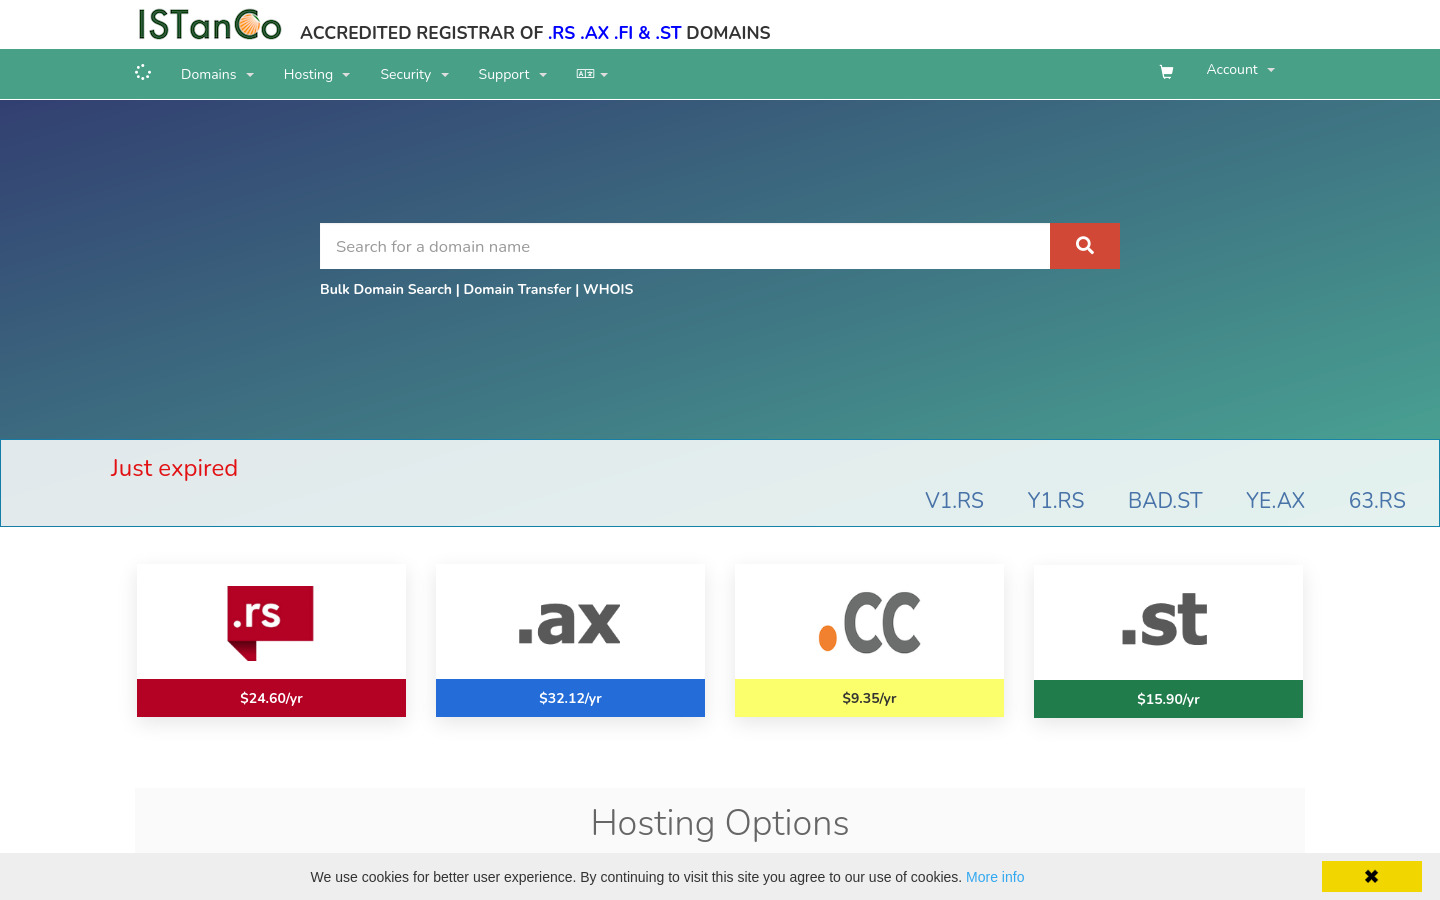This screenshot has height=900, width=1440.
Task: Click the .CC domain logo card
Action: [869, 622]
